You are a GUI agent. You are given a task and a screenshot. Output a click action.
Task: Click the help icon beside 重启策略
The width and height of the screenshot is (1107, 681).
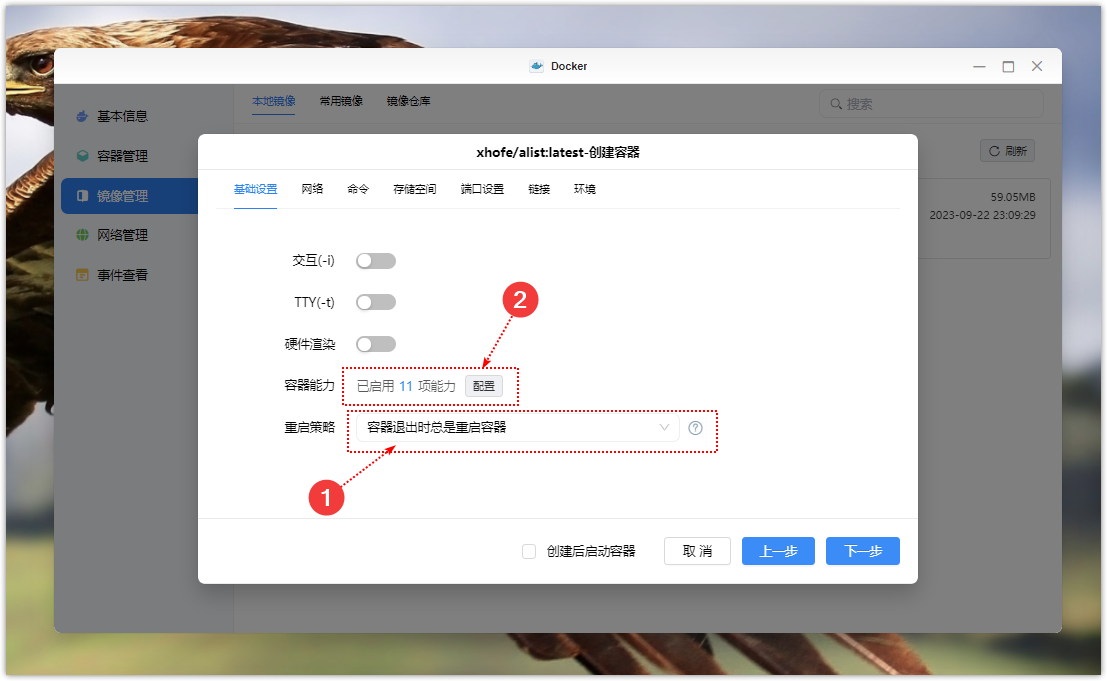click(695, 428)
